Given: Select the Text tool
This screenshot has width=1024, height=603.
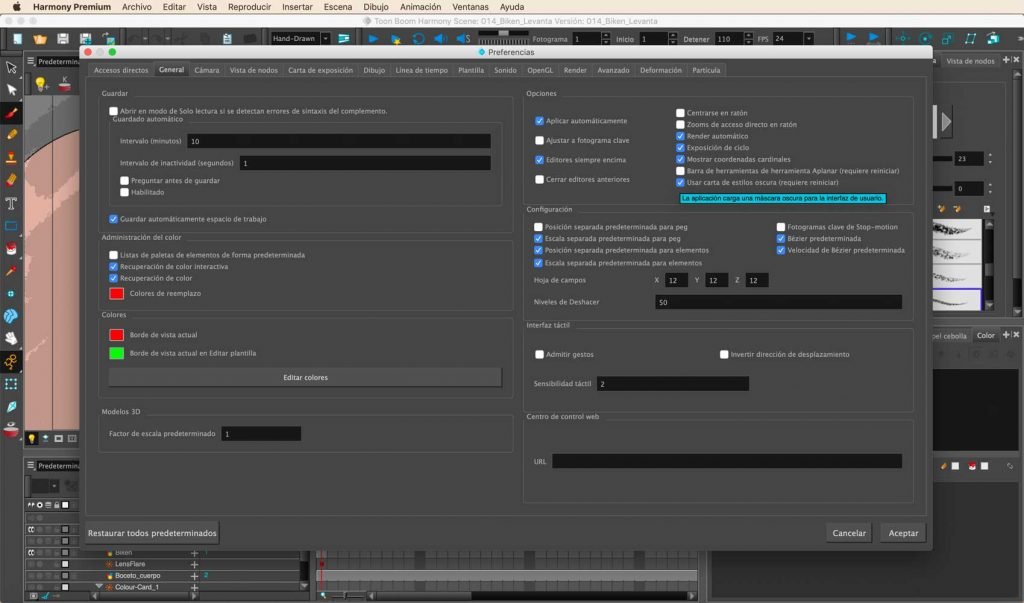Looking at the screenshot, I should [11, 203].
